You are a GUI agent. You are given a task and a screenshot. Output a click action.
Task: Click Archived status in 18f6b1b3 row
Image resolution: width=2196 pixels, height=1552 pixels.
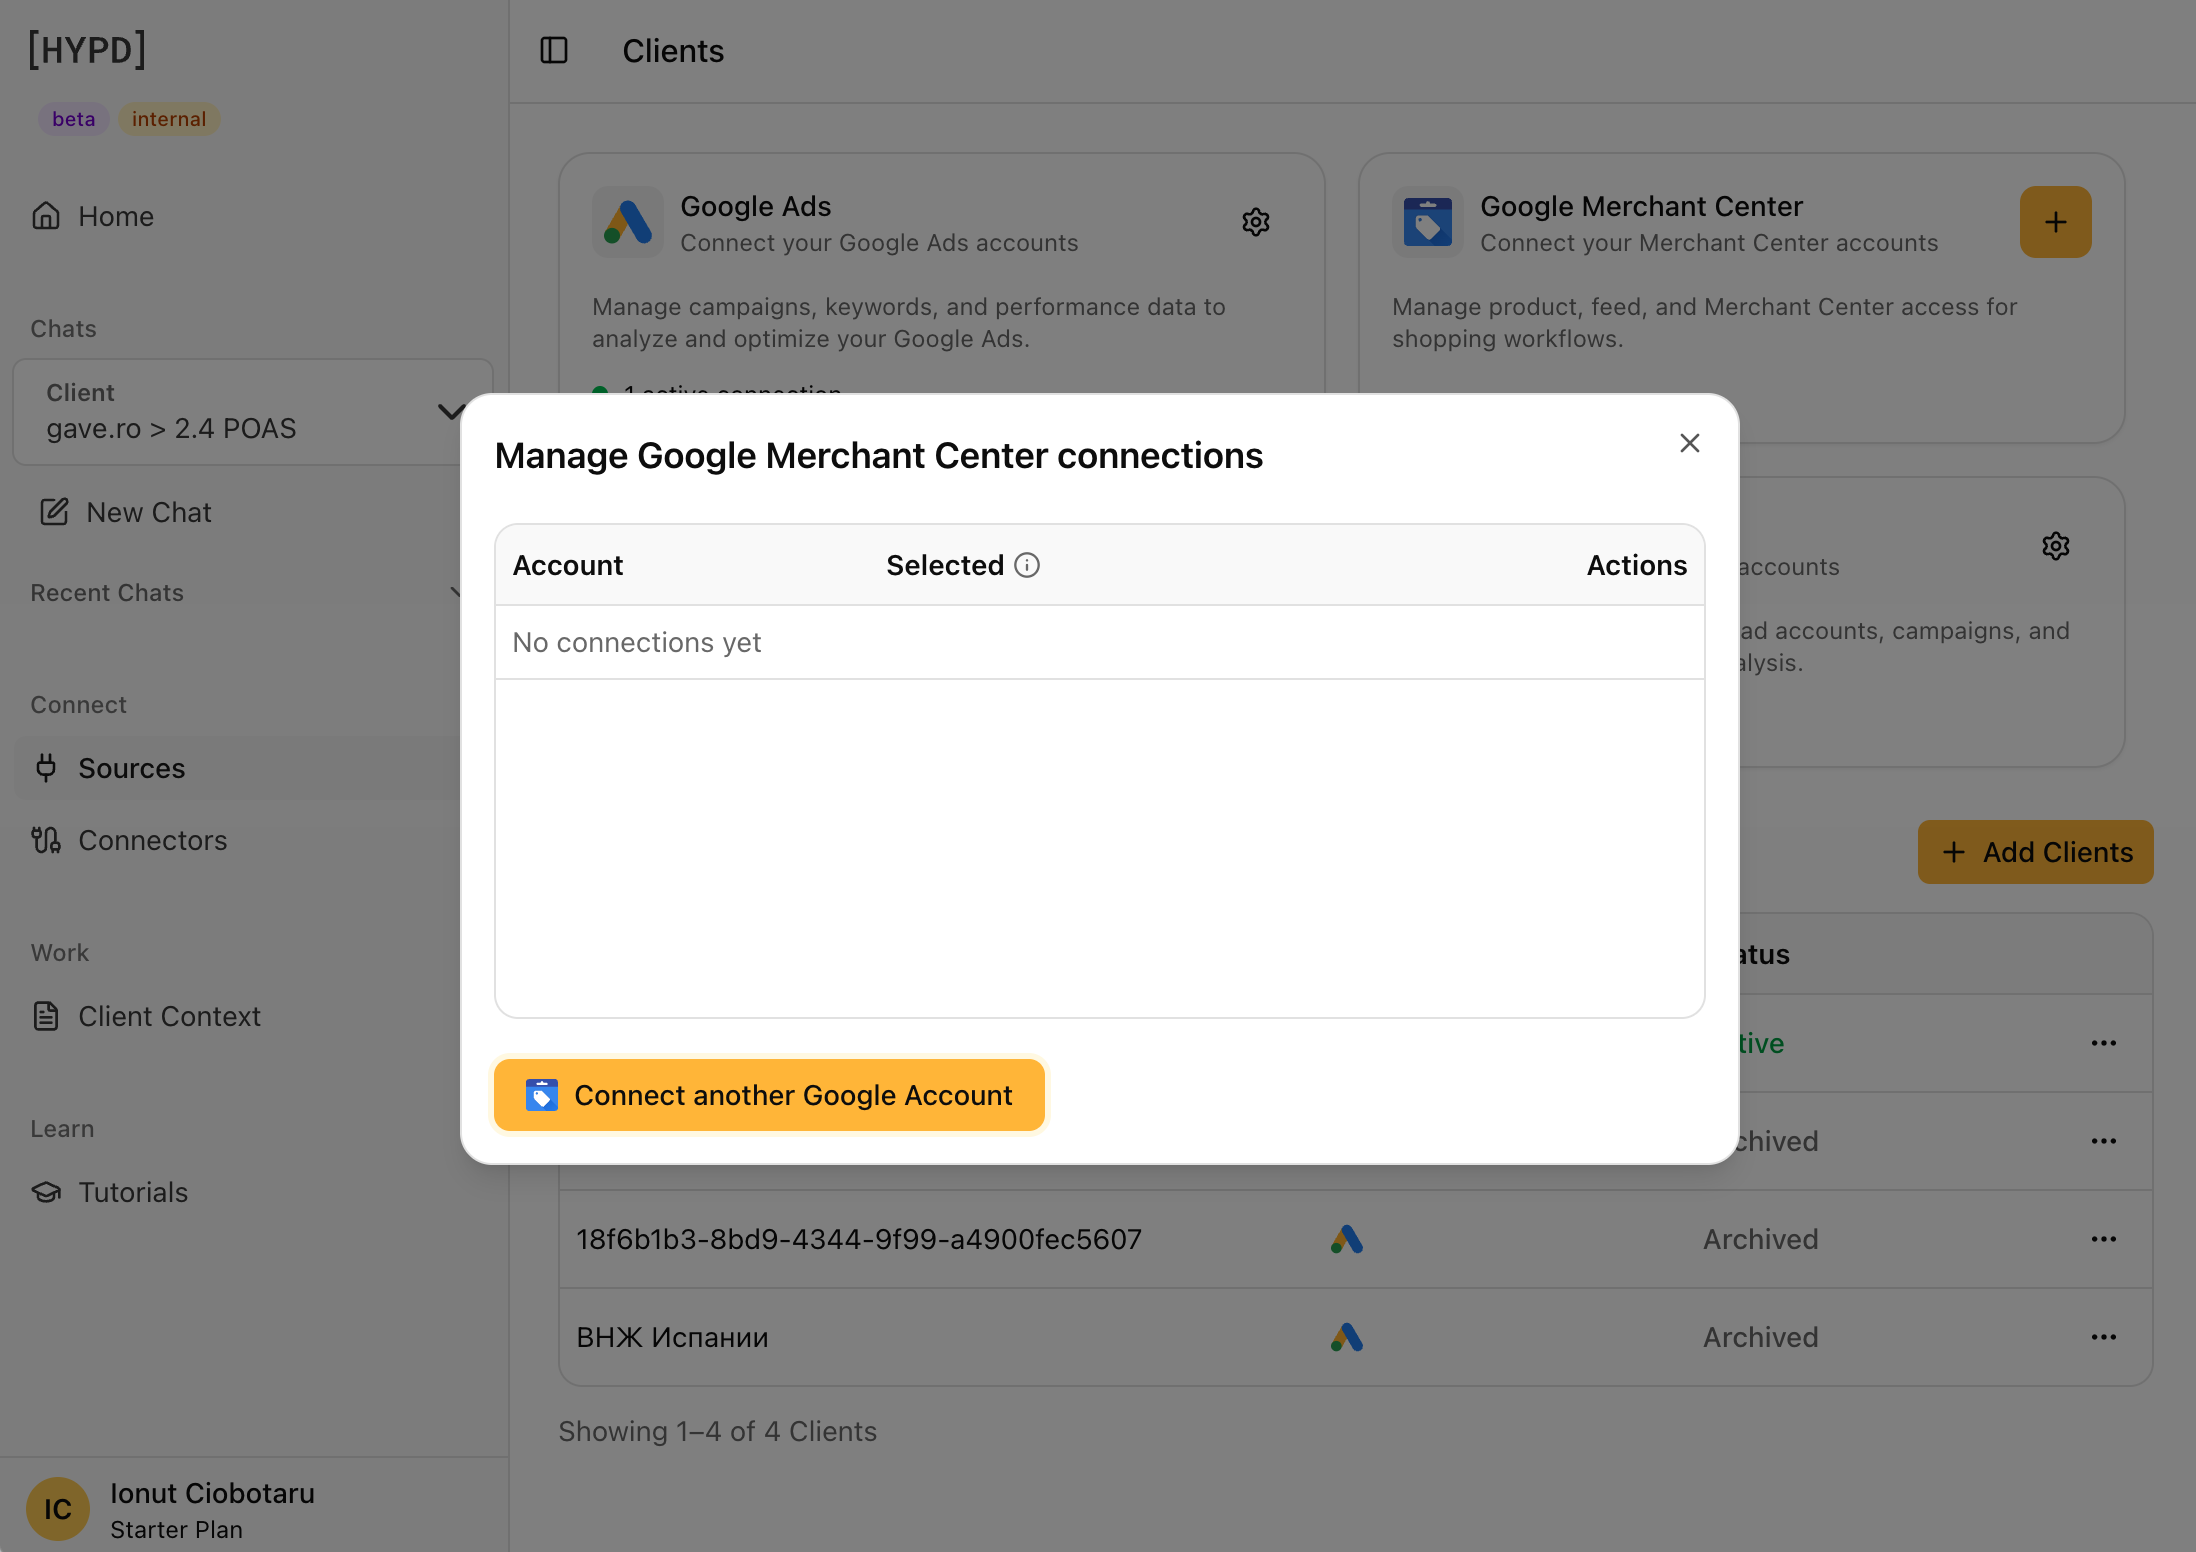pyautogui.click(x=1760, y=1239)
